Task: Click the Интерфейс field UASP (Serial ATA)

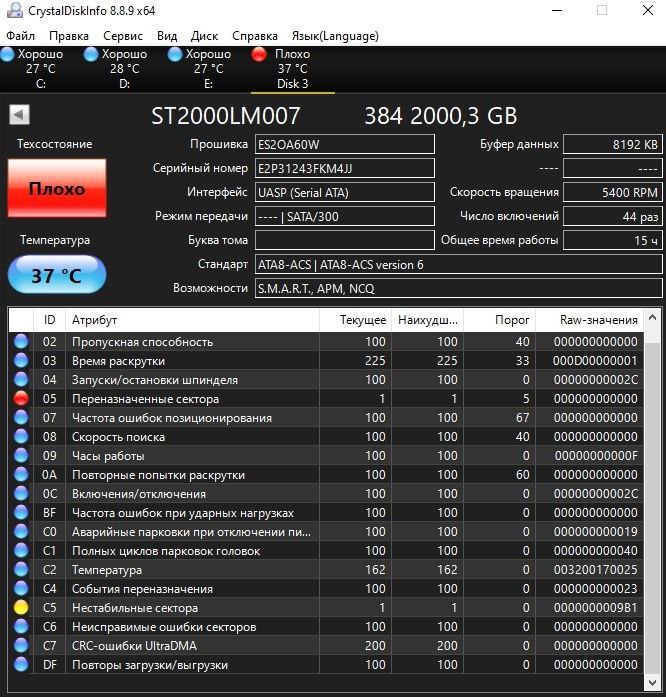Action: pos(345,192)
